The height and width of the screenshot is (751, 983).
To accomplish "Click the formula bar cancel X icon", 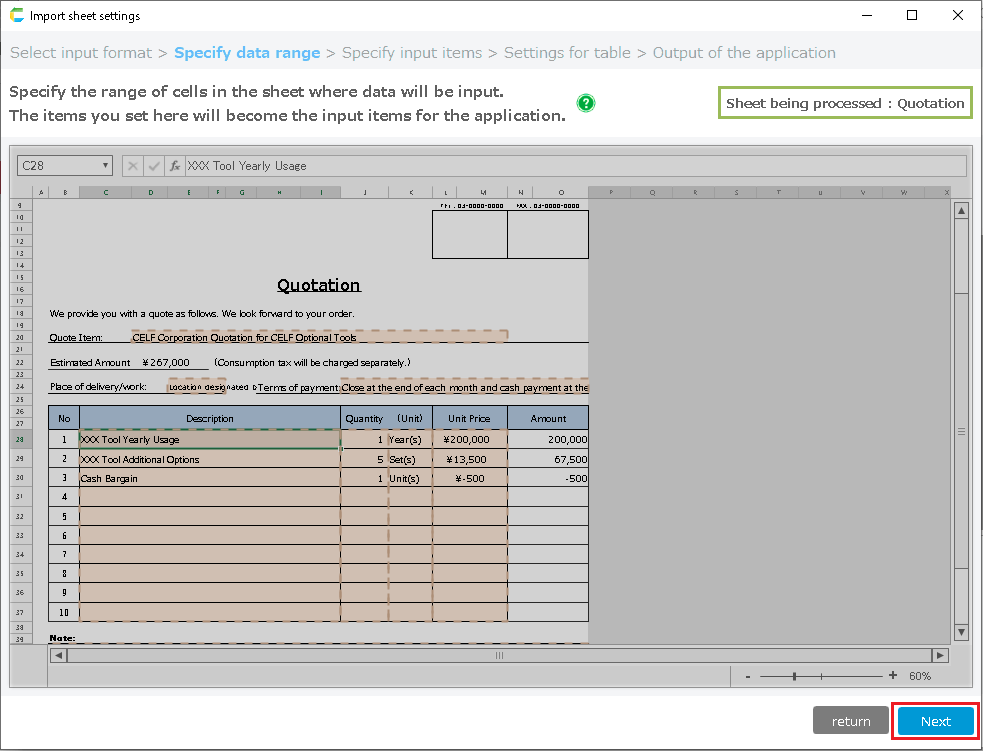I will tap(133, 166).
